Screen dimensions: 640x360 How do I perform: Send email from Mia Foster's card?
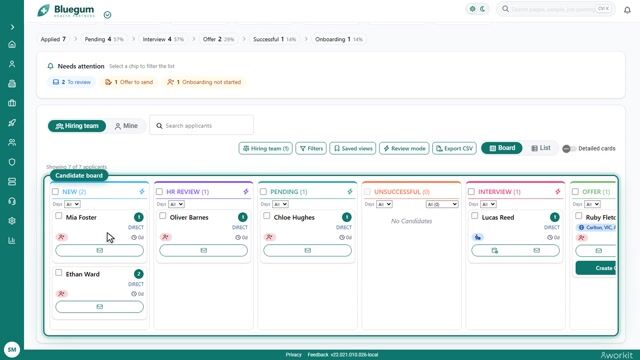100,250
